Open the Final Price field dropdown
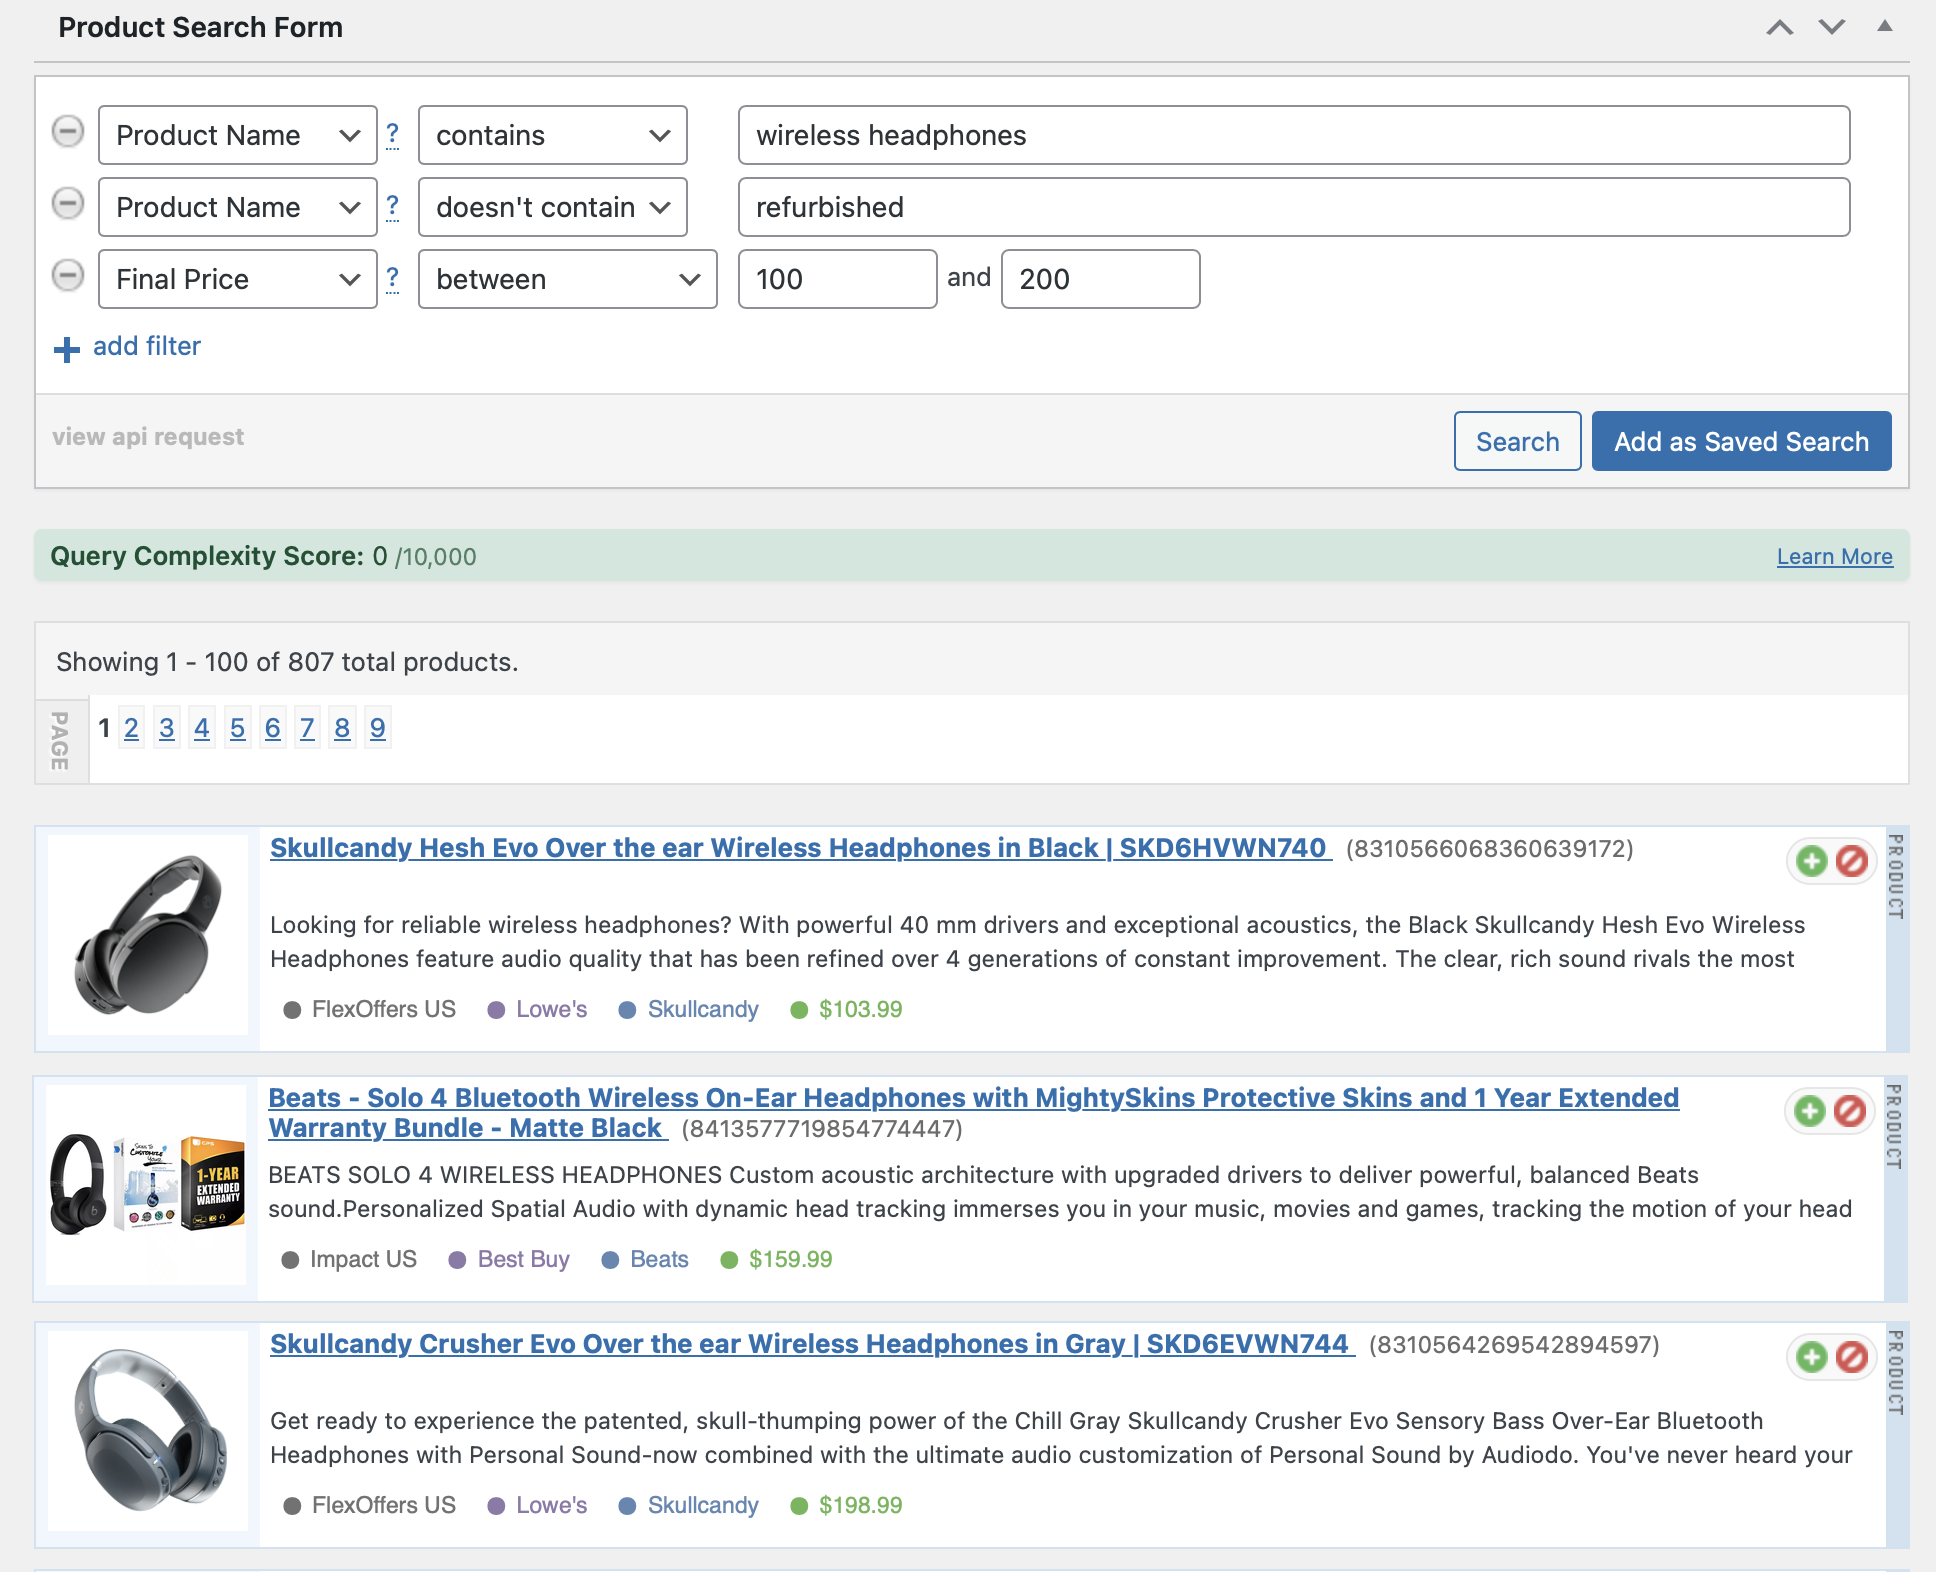The width and height of the screenshot is (1936, 1572). click(237, 279)
